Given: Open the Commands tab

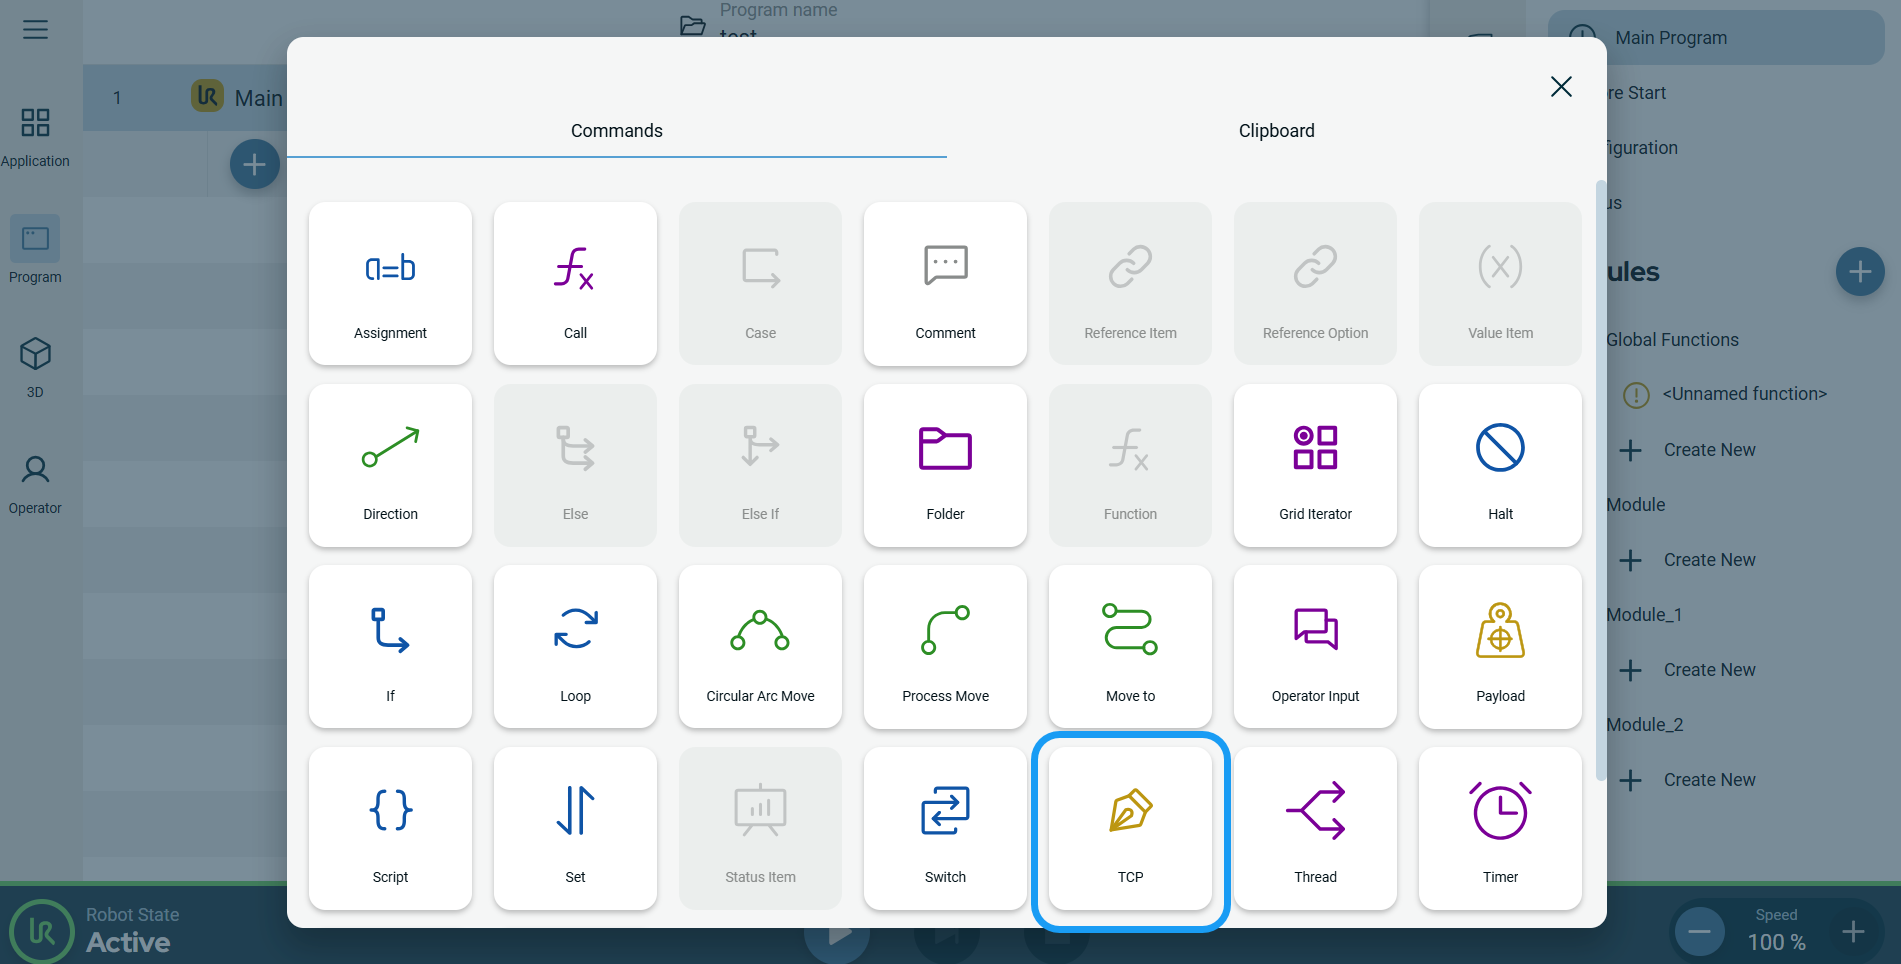Looking at the screenshot, I should click(x=616, y=131).
